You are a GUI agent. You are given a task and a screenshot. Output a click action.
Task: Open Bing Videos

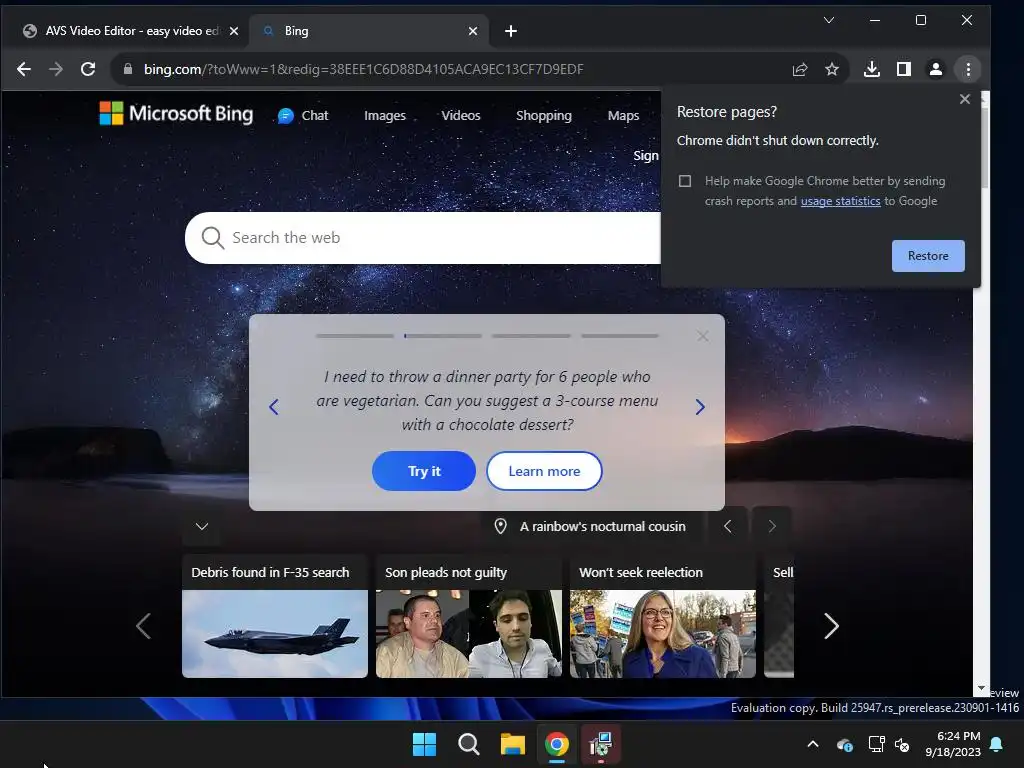pyautogui.click(x=460, y=116)
